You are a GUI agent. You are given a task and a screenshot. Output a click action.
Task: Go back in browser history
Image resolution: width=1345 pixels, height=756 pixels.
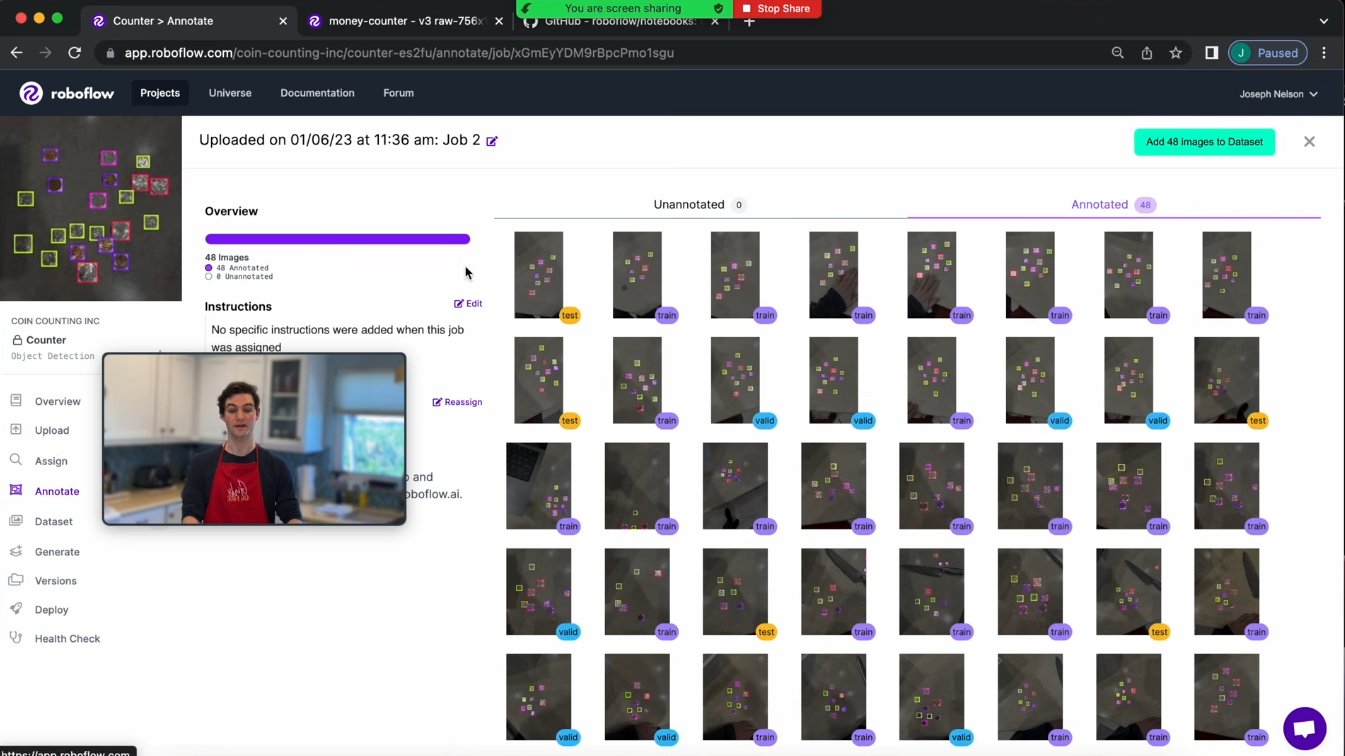point(17,53)
